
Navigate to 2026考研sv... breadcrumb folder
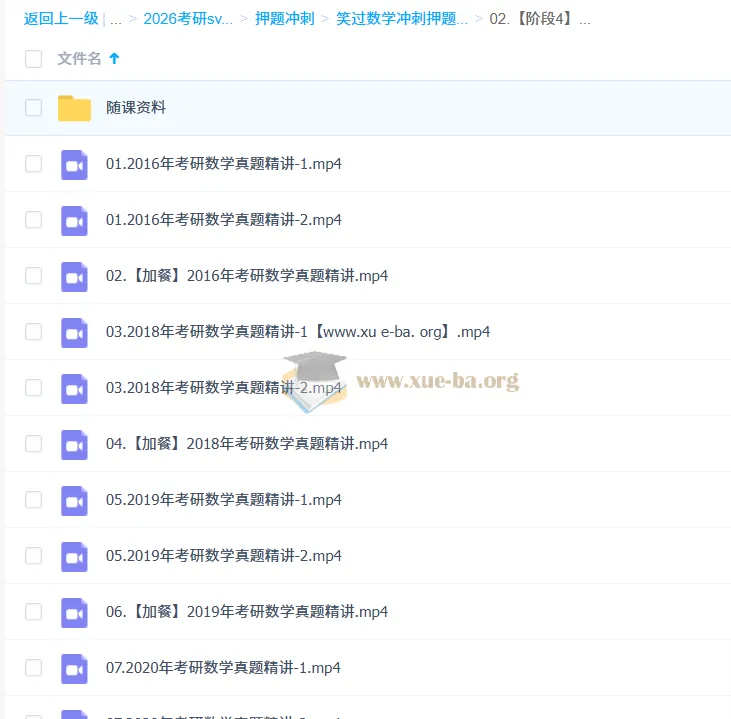(188, 19)
